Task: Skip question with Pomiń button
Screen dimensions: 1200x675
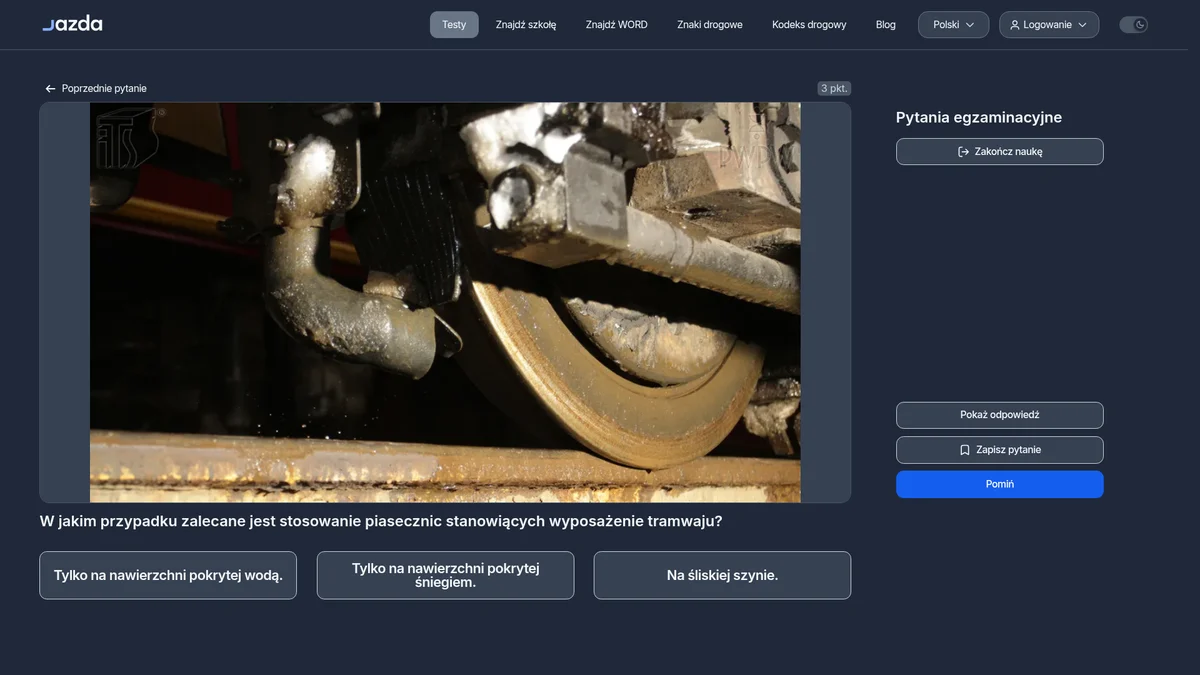Action: pyautogui.click(x=1000, y=484)
